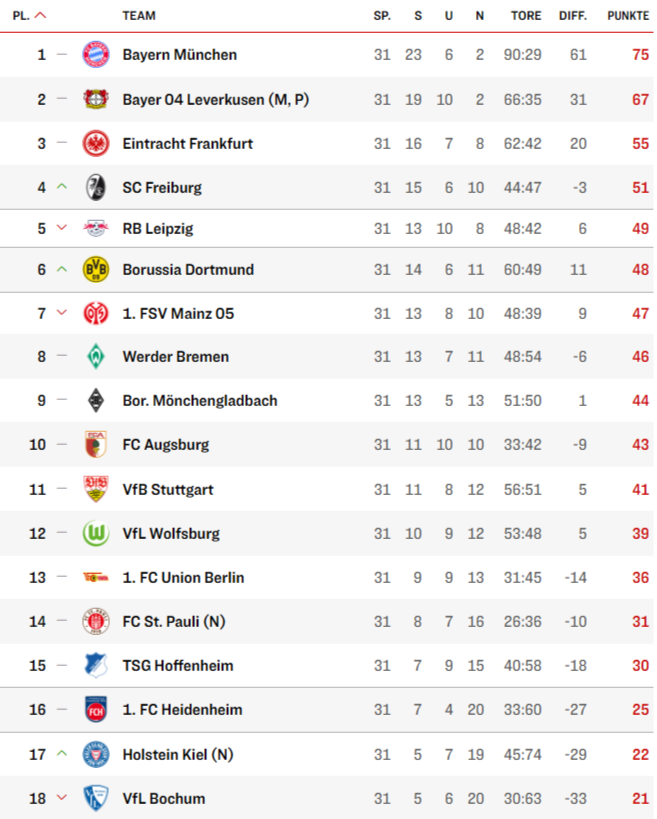Click the TEAM column header
This screenshot has height=819, width=657.
(139, 16)
